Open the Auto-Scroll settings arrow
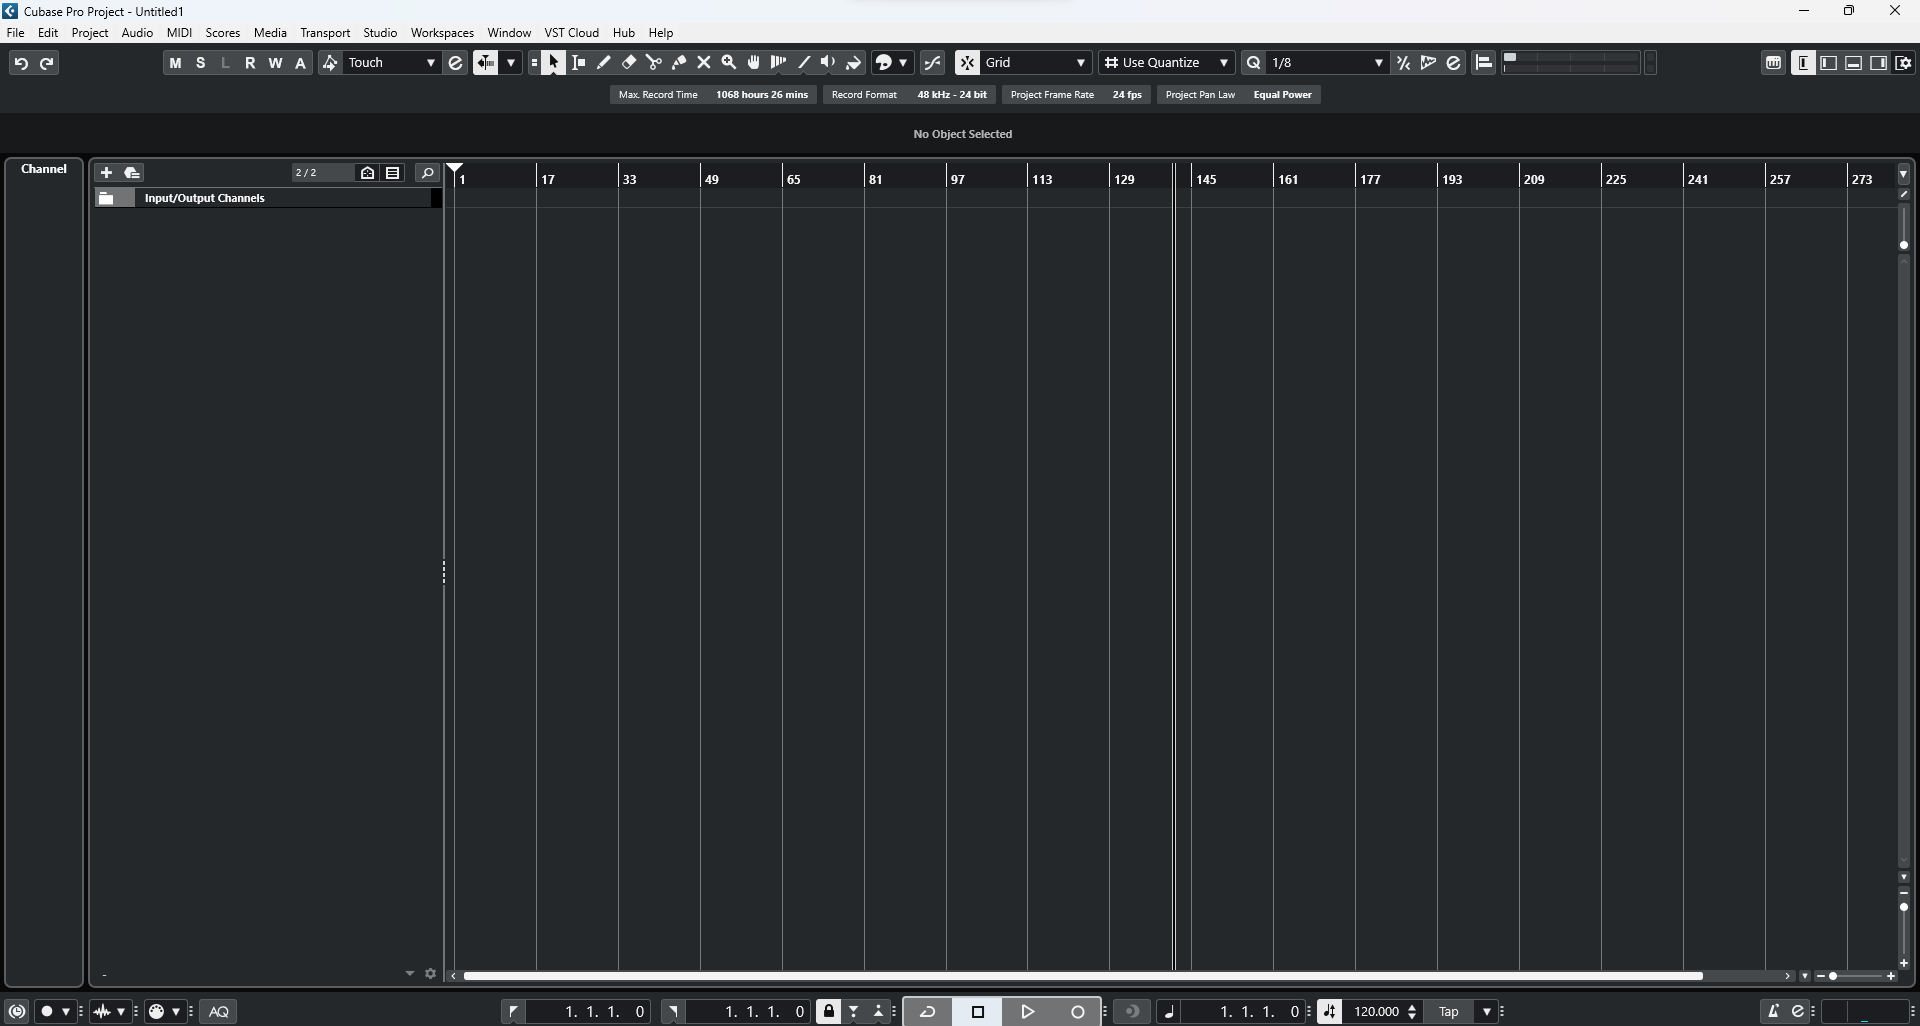1920x1026 pixels. 512,63
